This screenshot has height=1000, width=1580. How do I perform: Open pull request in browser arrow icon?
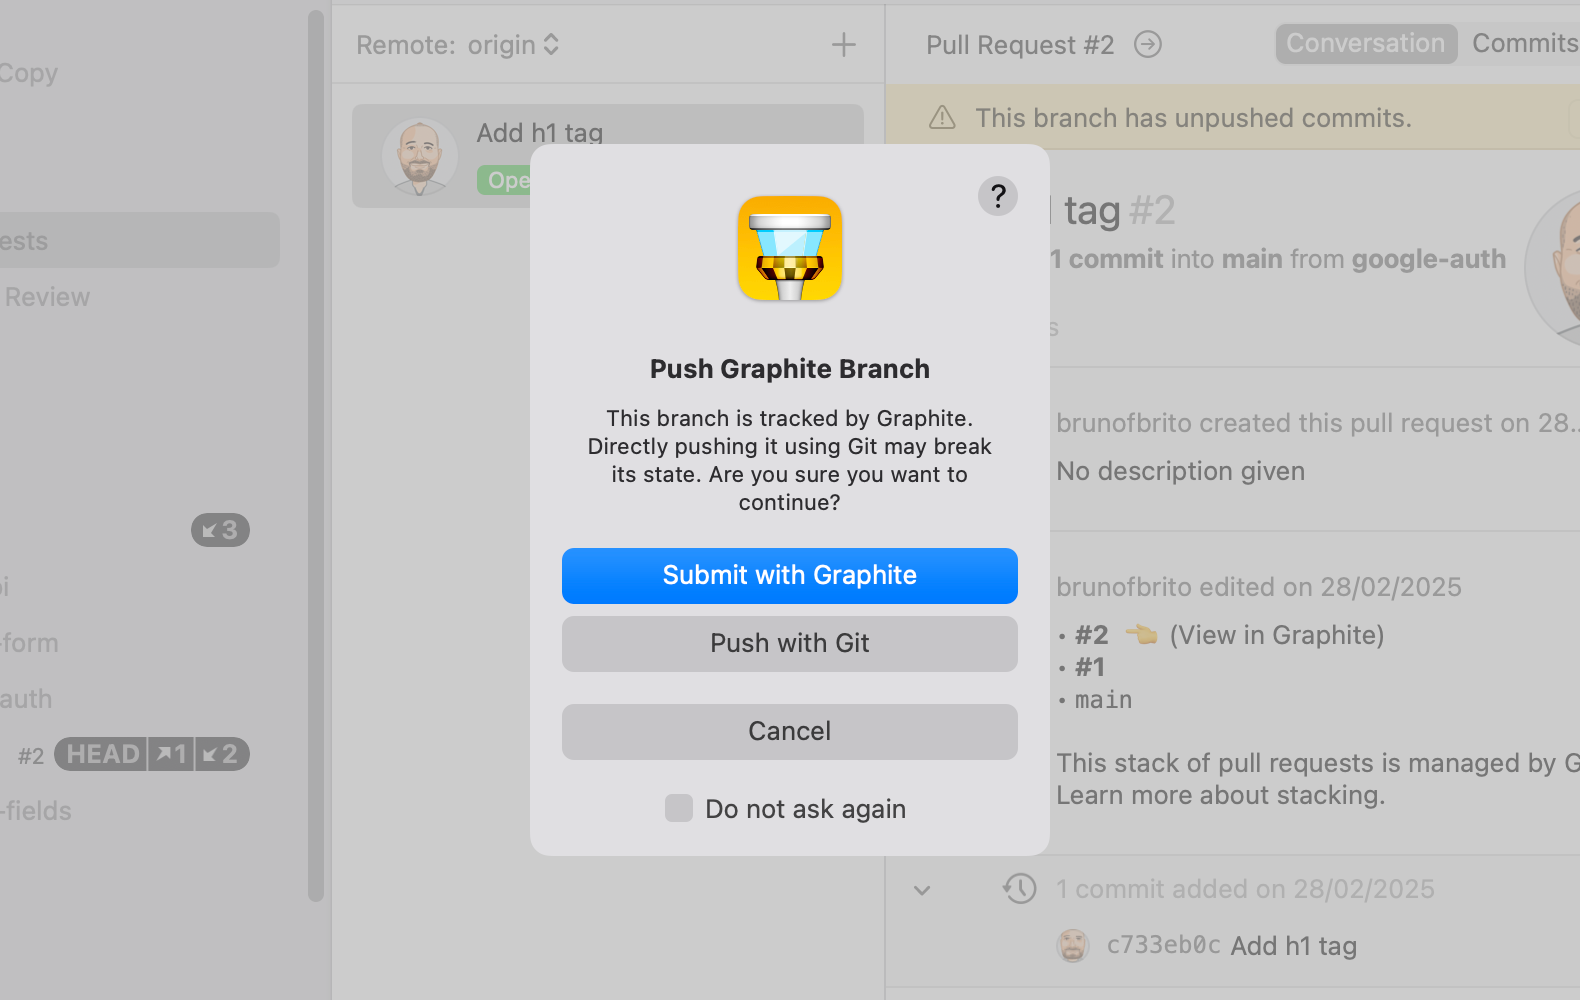pyautogui.click(x=1147, y=45)
